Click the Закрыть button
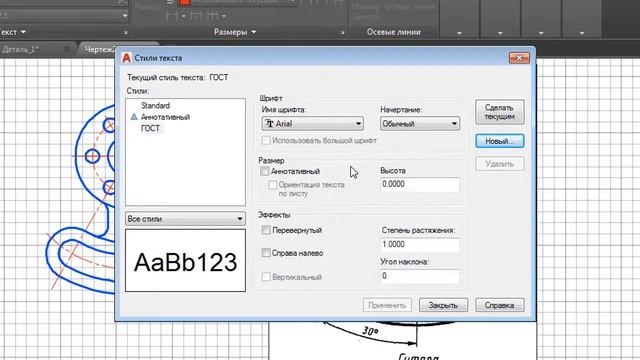The image size is (640, 360). [x=443, y=305]
